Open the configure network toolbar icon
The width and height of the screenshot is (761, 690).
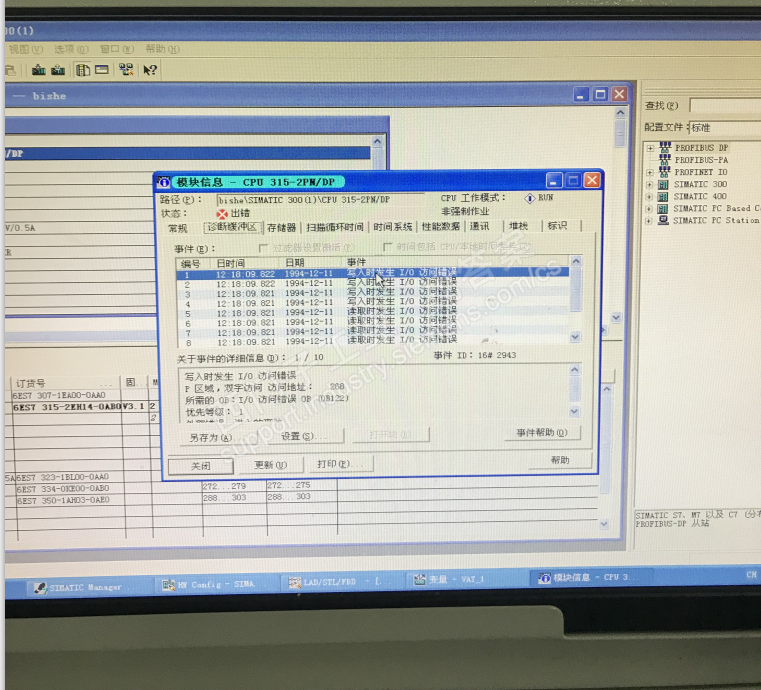(x=126, y=70)
